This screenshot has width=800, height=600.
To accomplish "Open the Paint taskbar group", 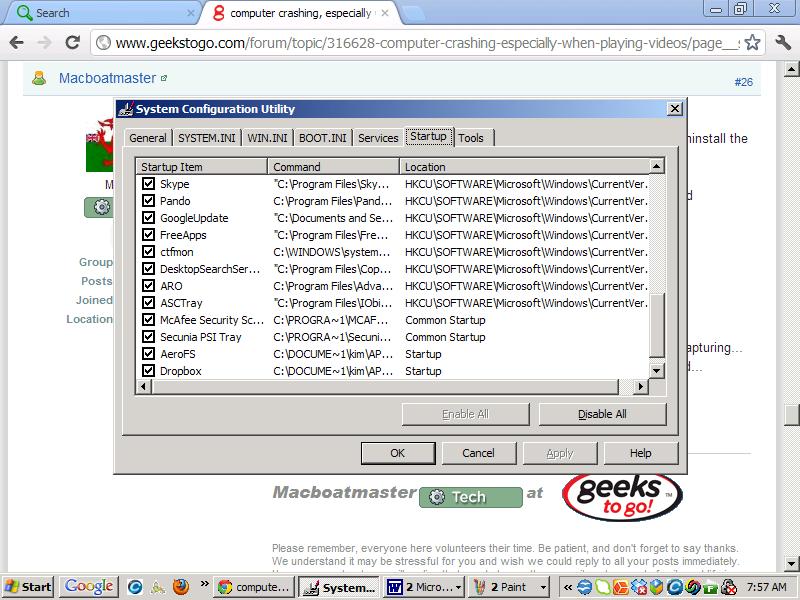I will pos(509,587).
